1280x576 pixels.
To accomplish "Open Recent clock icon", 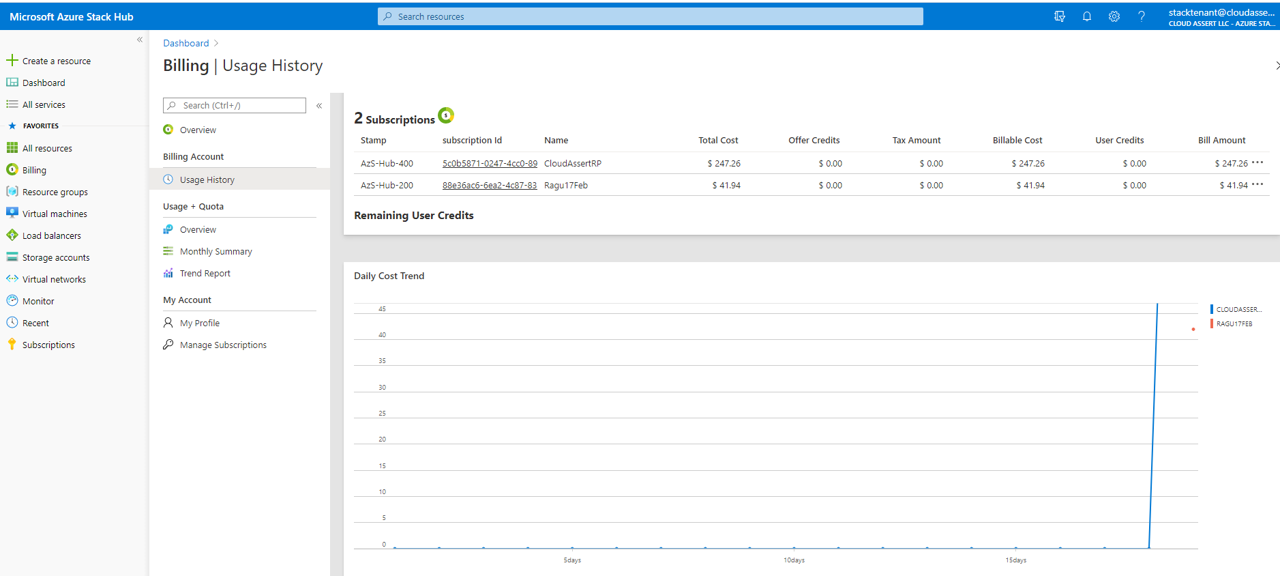I will 12,323.
